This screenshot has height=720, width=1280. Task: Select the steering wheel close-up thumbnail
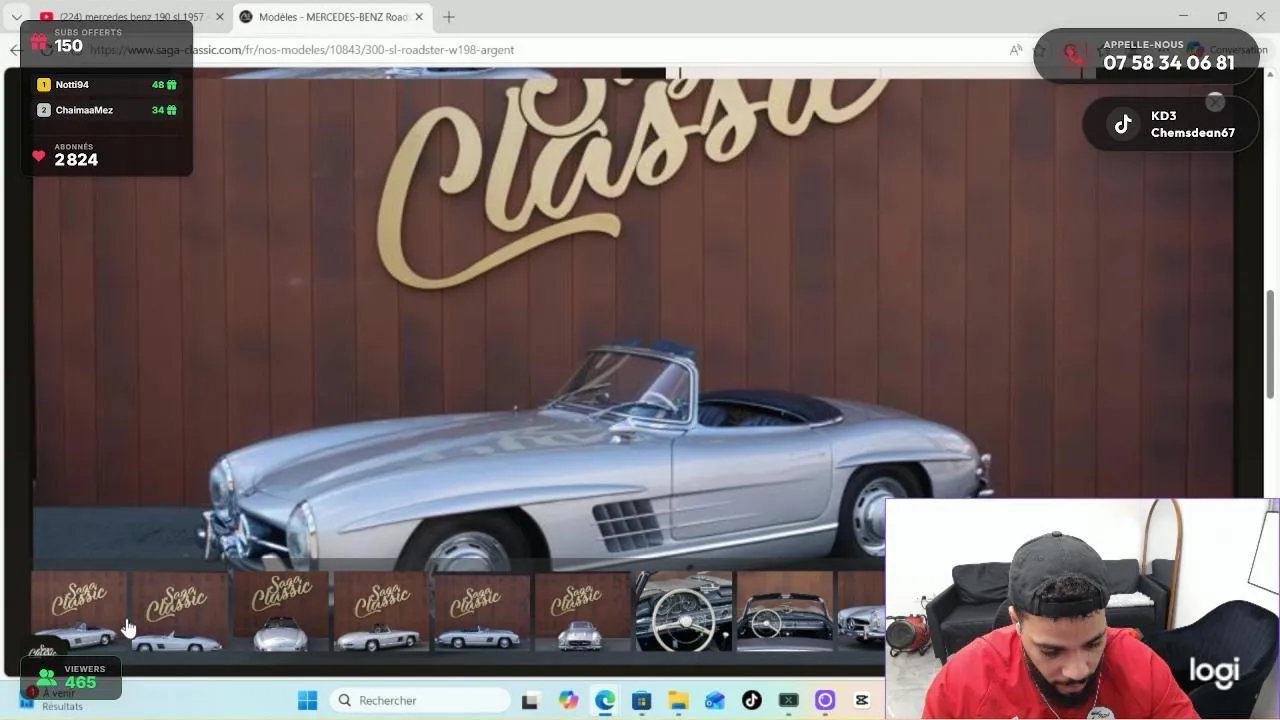tap(684, 611)
